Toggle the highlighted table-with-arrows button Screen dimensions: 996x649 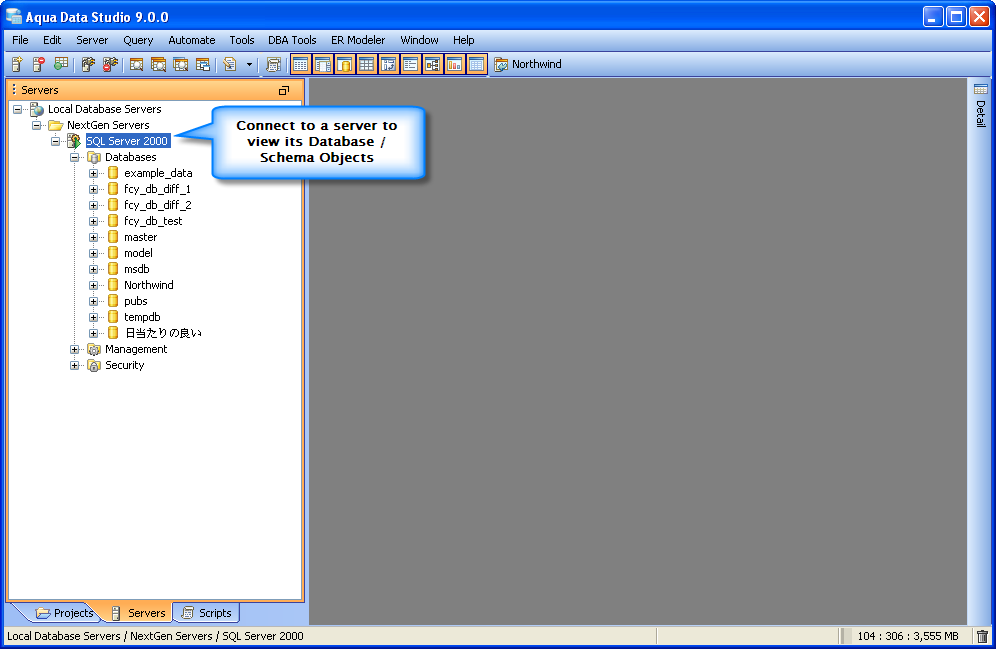[x=389, y=64]
